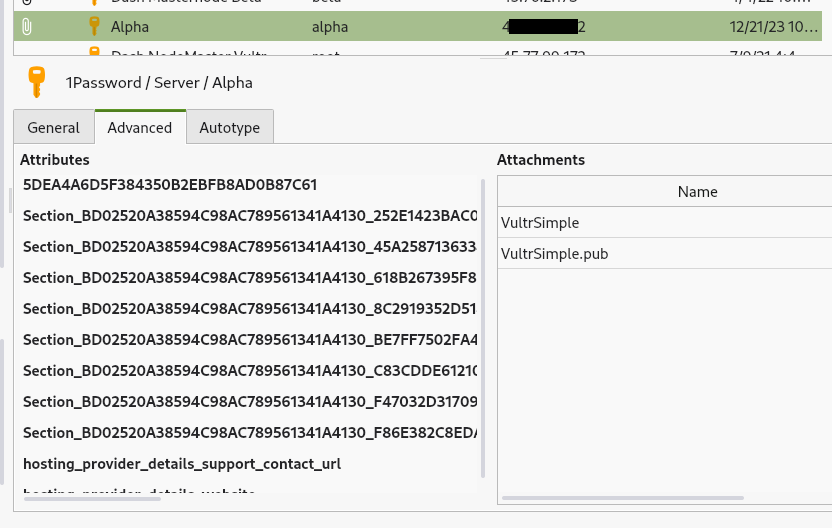Open the Autotype tab
Image resolution: width=832 pixels, height=528 pixels.
pyautogui.click(x=230, y=127)
